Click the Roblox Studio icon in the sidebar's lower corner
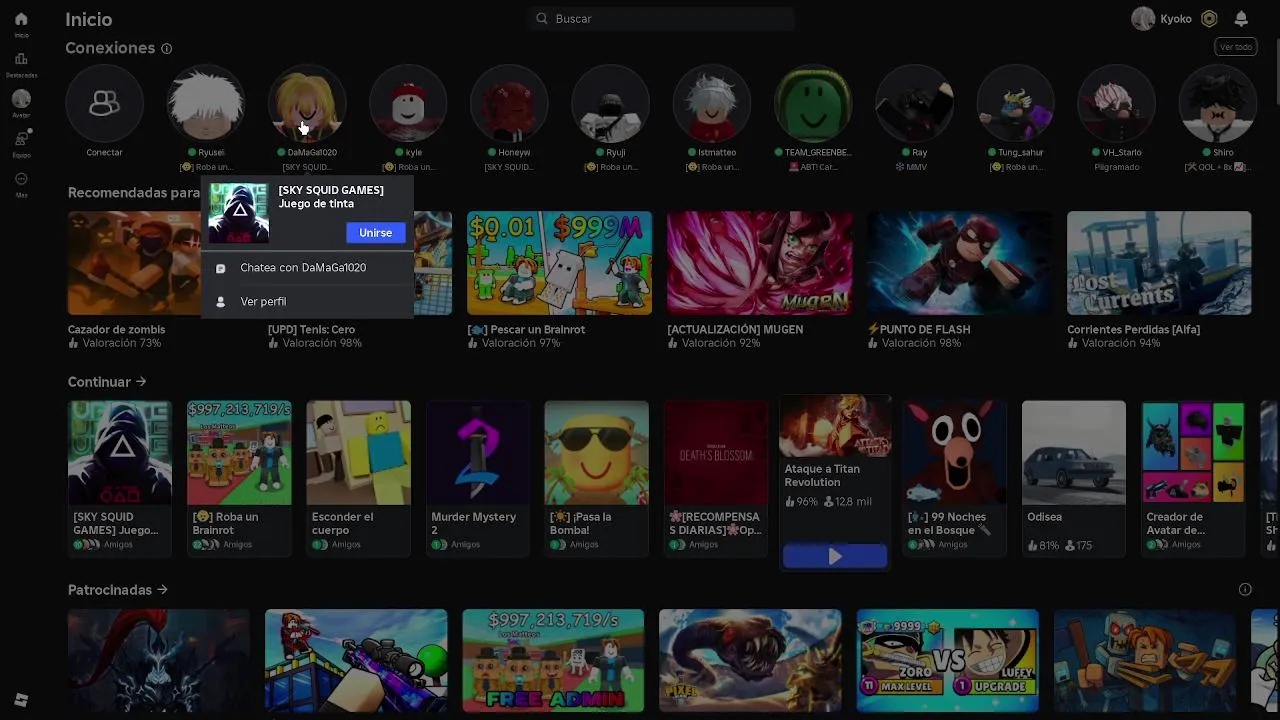 21,700
